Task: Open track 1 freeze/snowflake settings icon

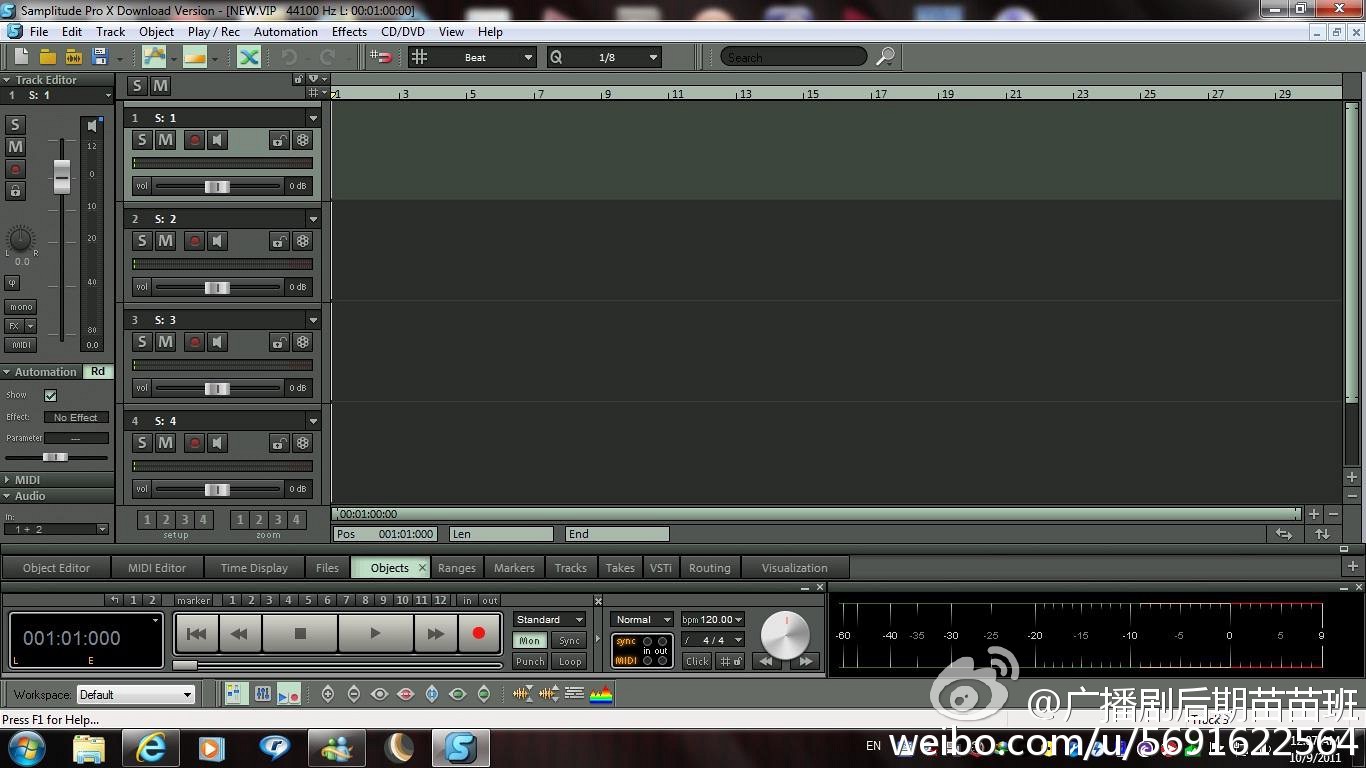Action: tap(302, 140)
